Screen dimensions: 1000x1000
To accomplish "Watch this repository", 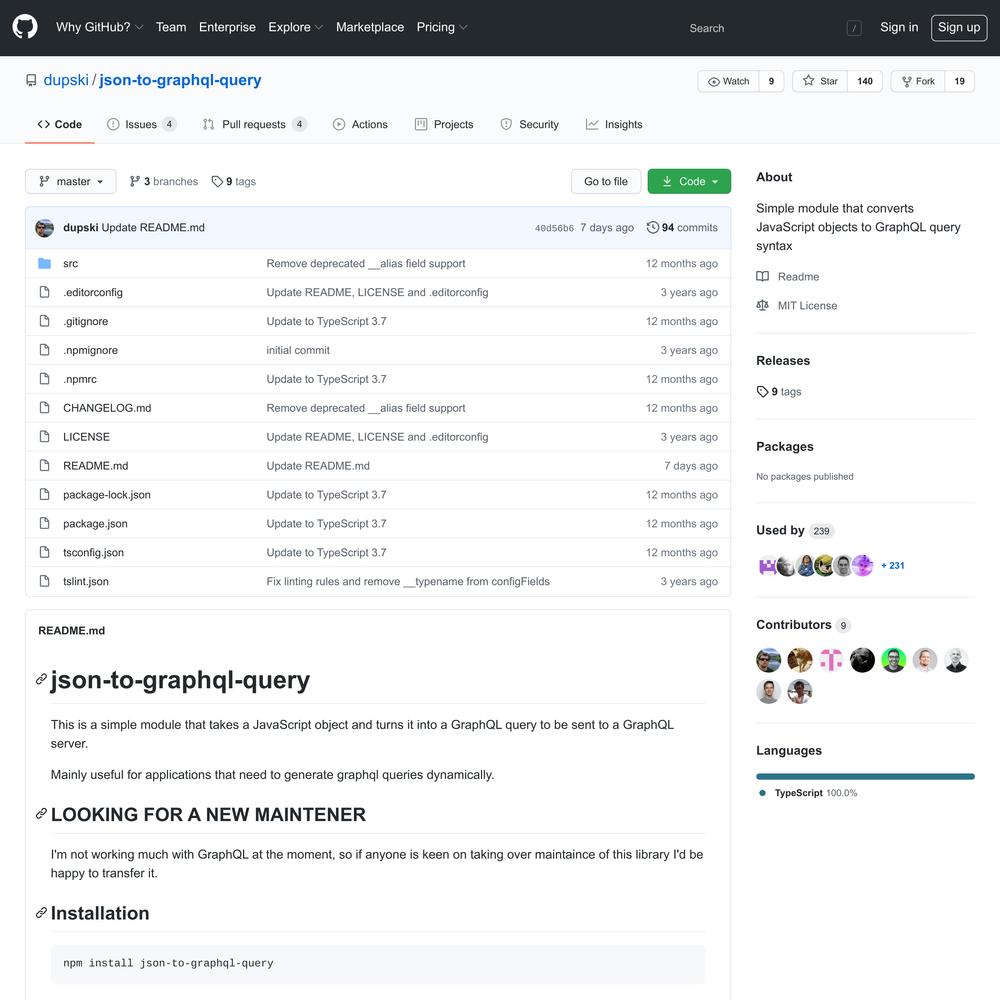I will click(728, 81).
